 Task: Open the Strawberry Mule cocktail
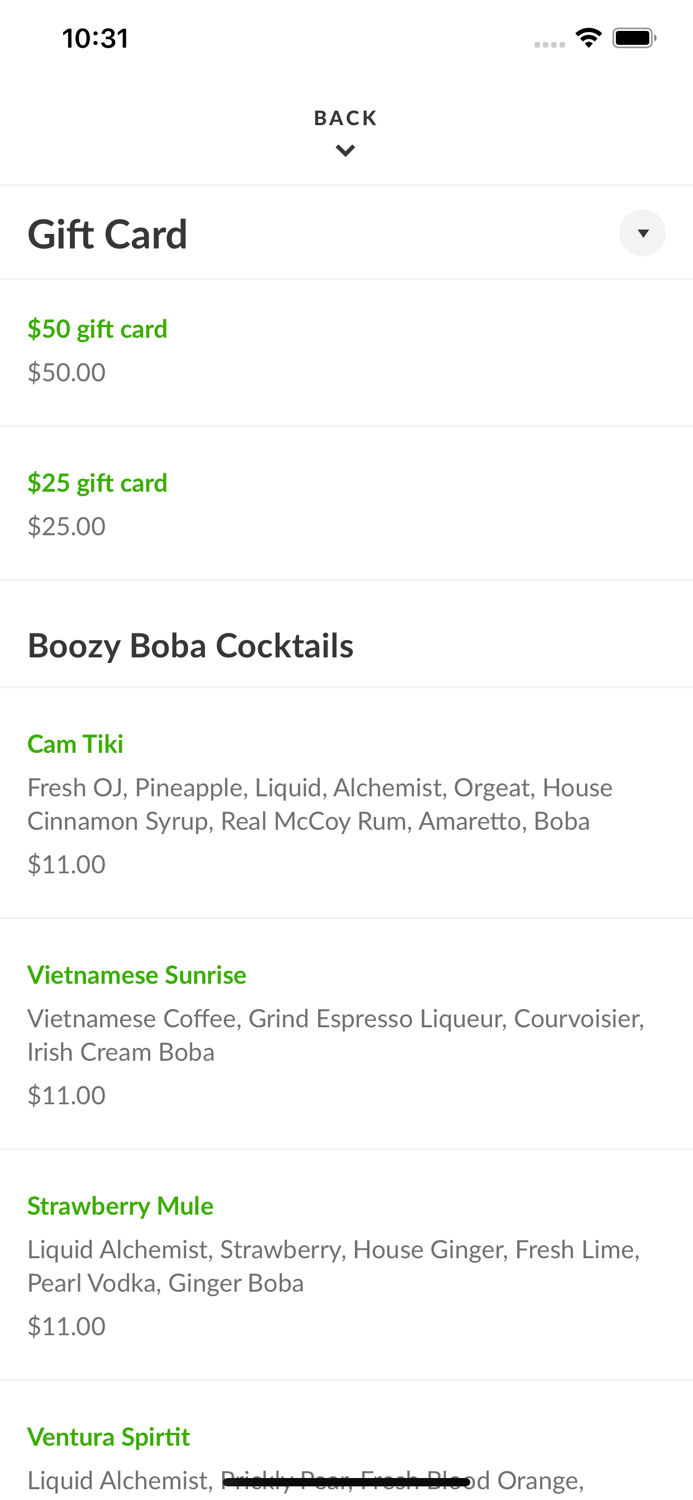point(120,1206)
